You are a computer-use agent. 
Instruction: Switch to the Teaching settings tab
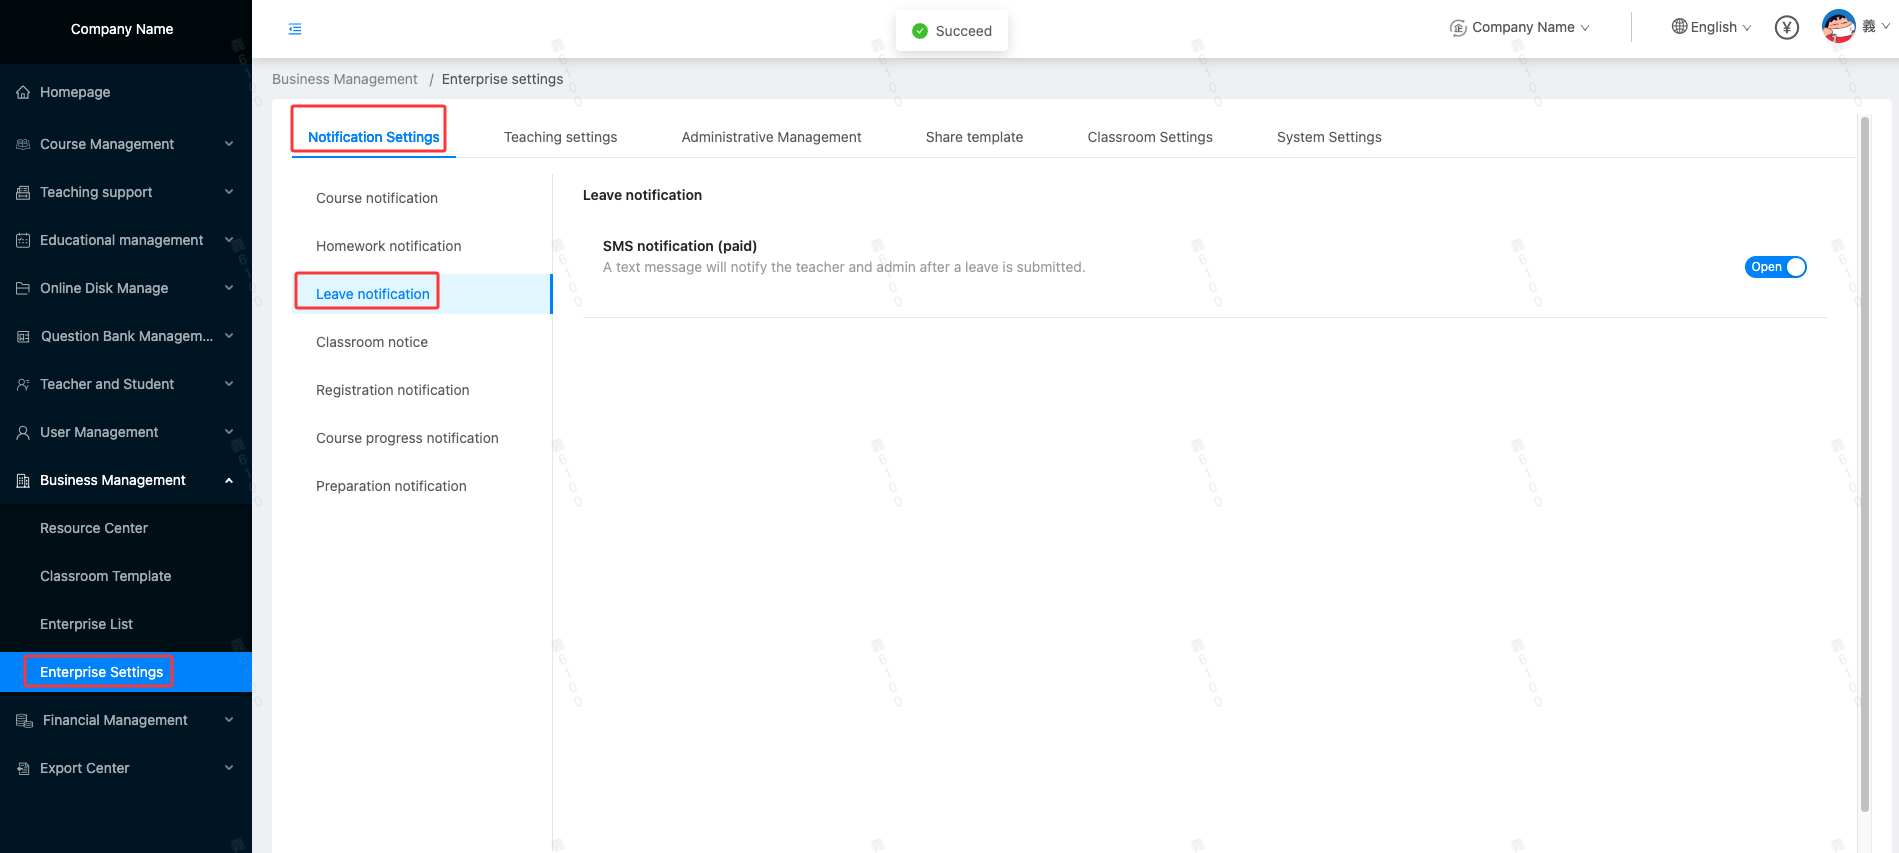tap(560, 137)
